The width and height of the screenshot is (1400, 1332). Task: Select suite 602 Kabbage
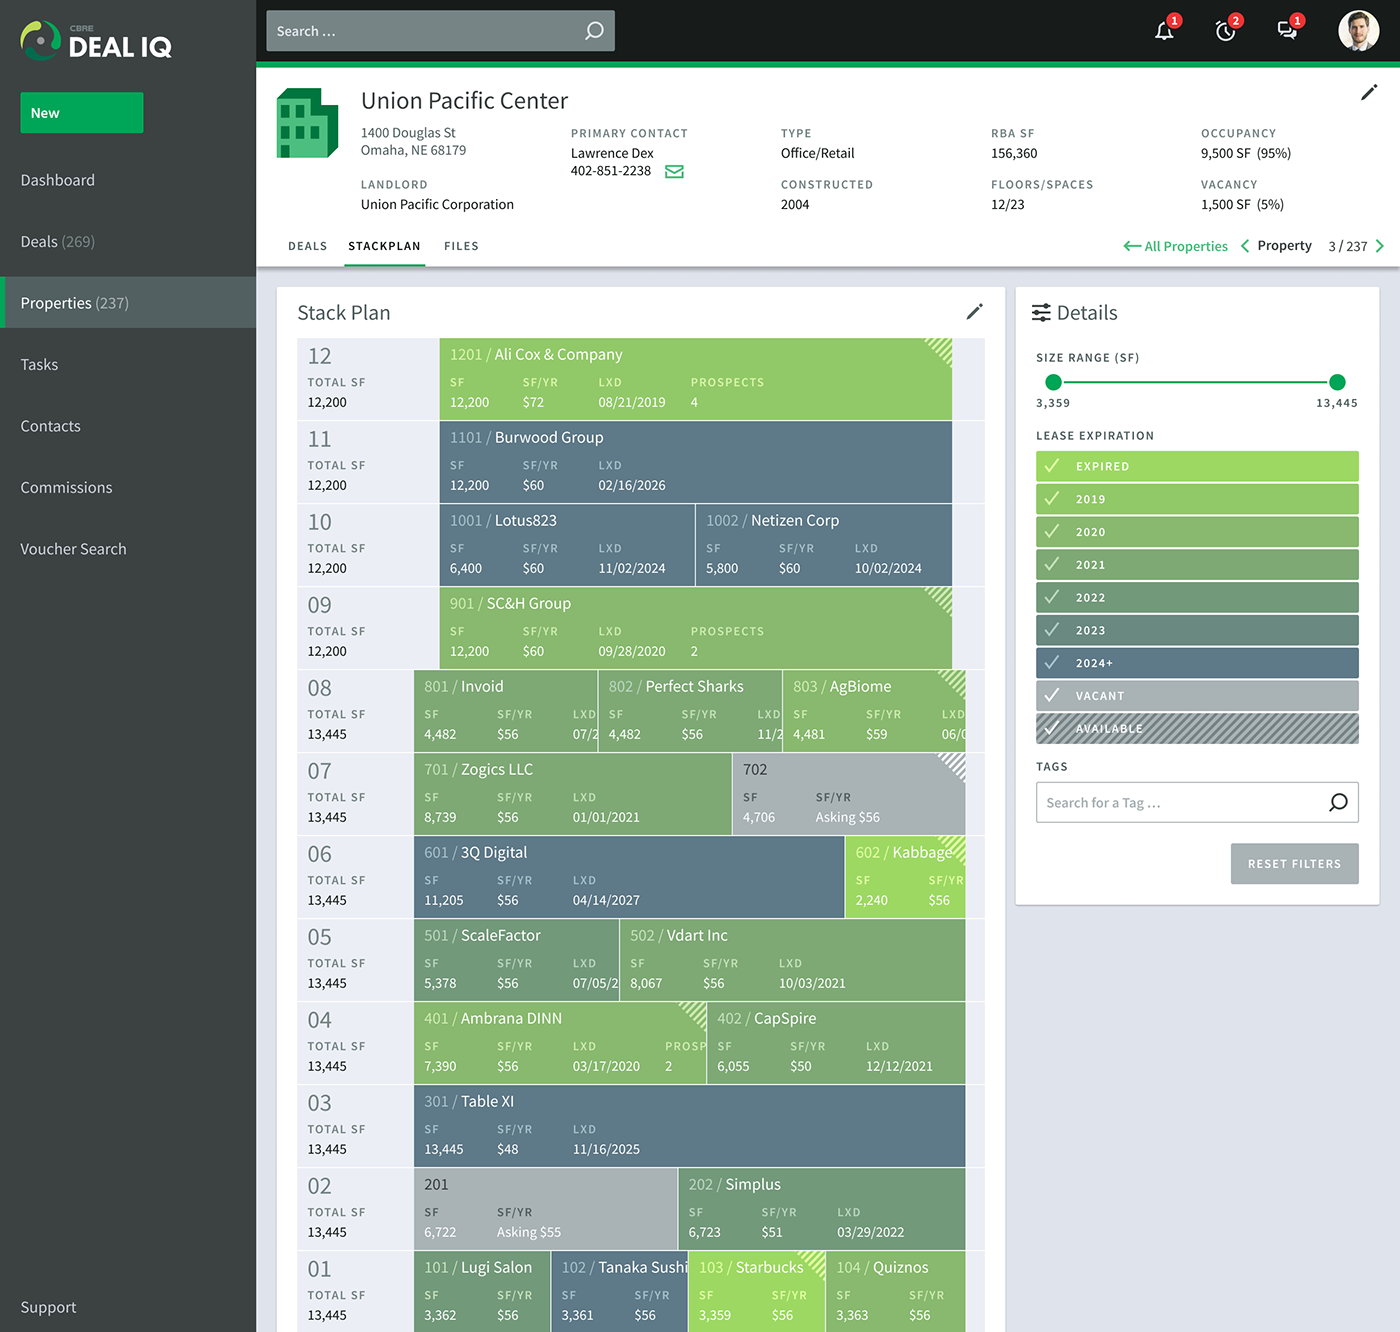pos(905,877)
